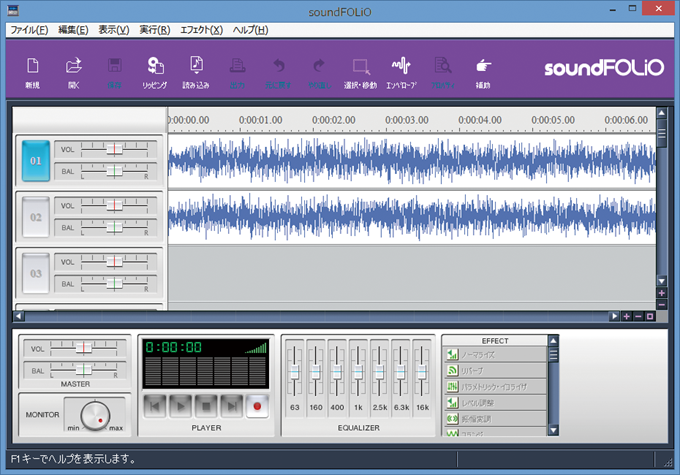Open the エフェクト(X) menu
This screenshot has height=475, width=680.
201,30
